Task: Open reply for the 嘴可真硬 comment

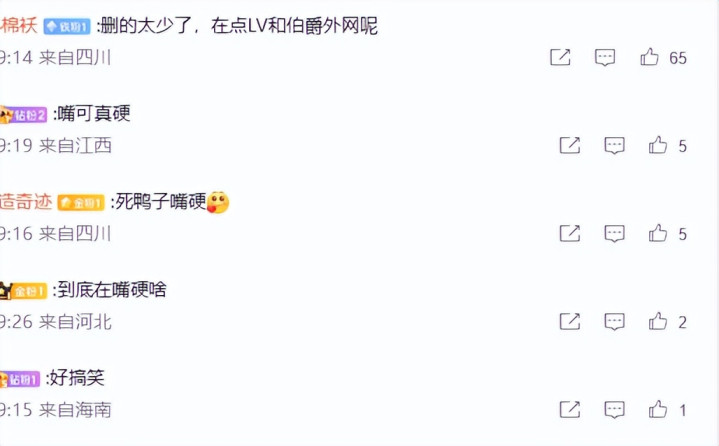Action: click(614, 146)
